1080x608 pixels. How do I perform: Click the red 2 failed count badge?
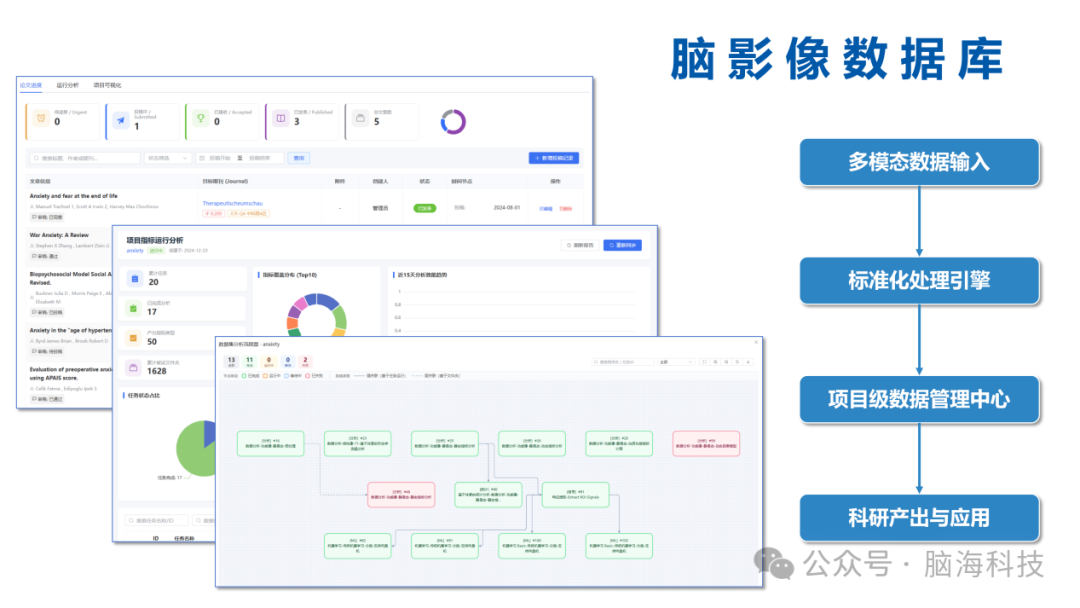305,361
